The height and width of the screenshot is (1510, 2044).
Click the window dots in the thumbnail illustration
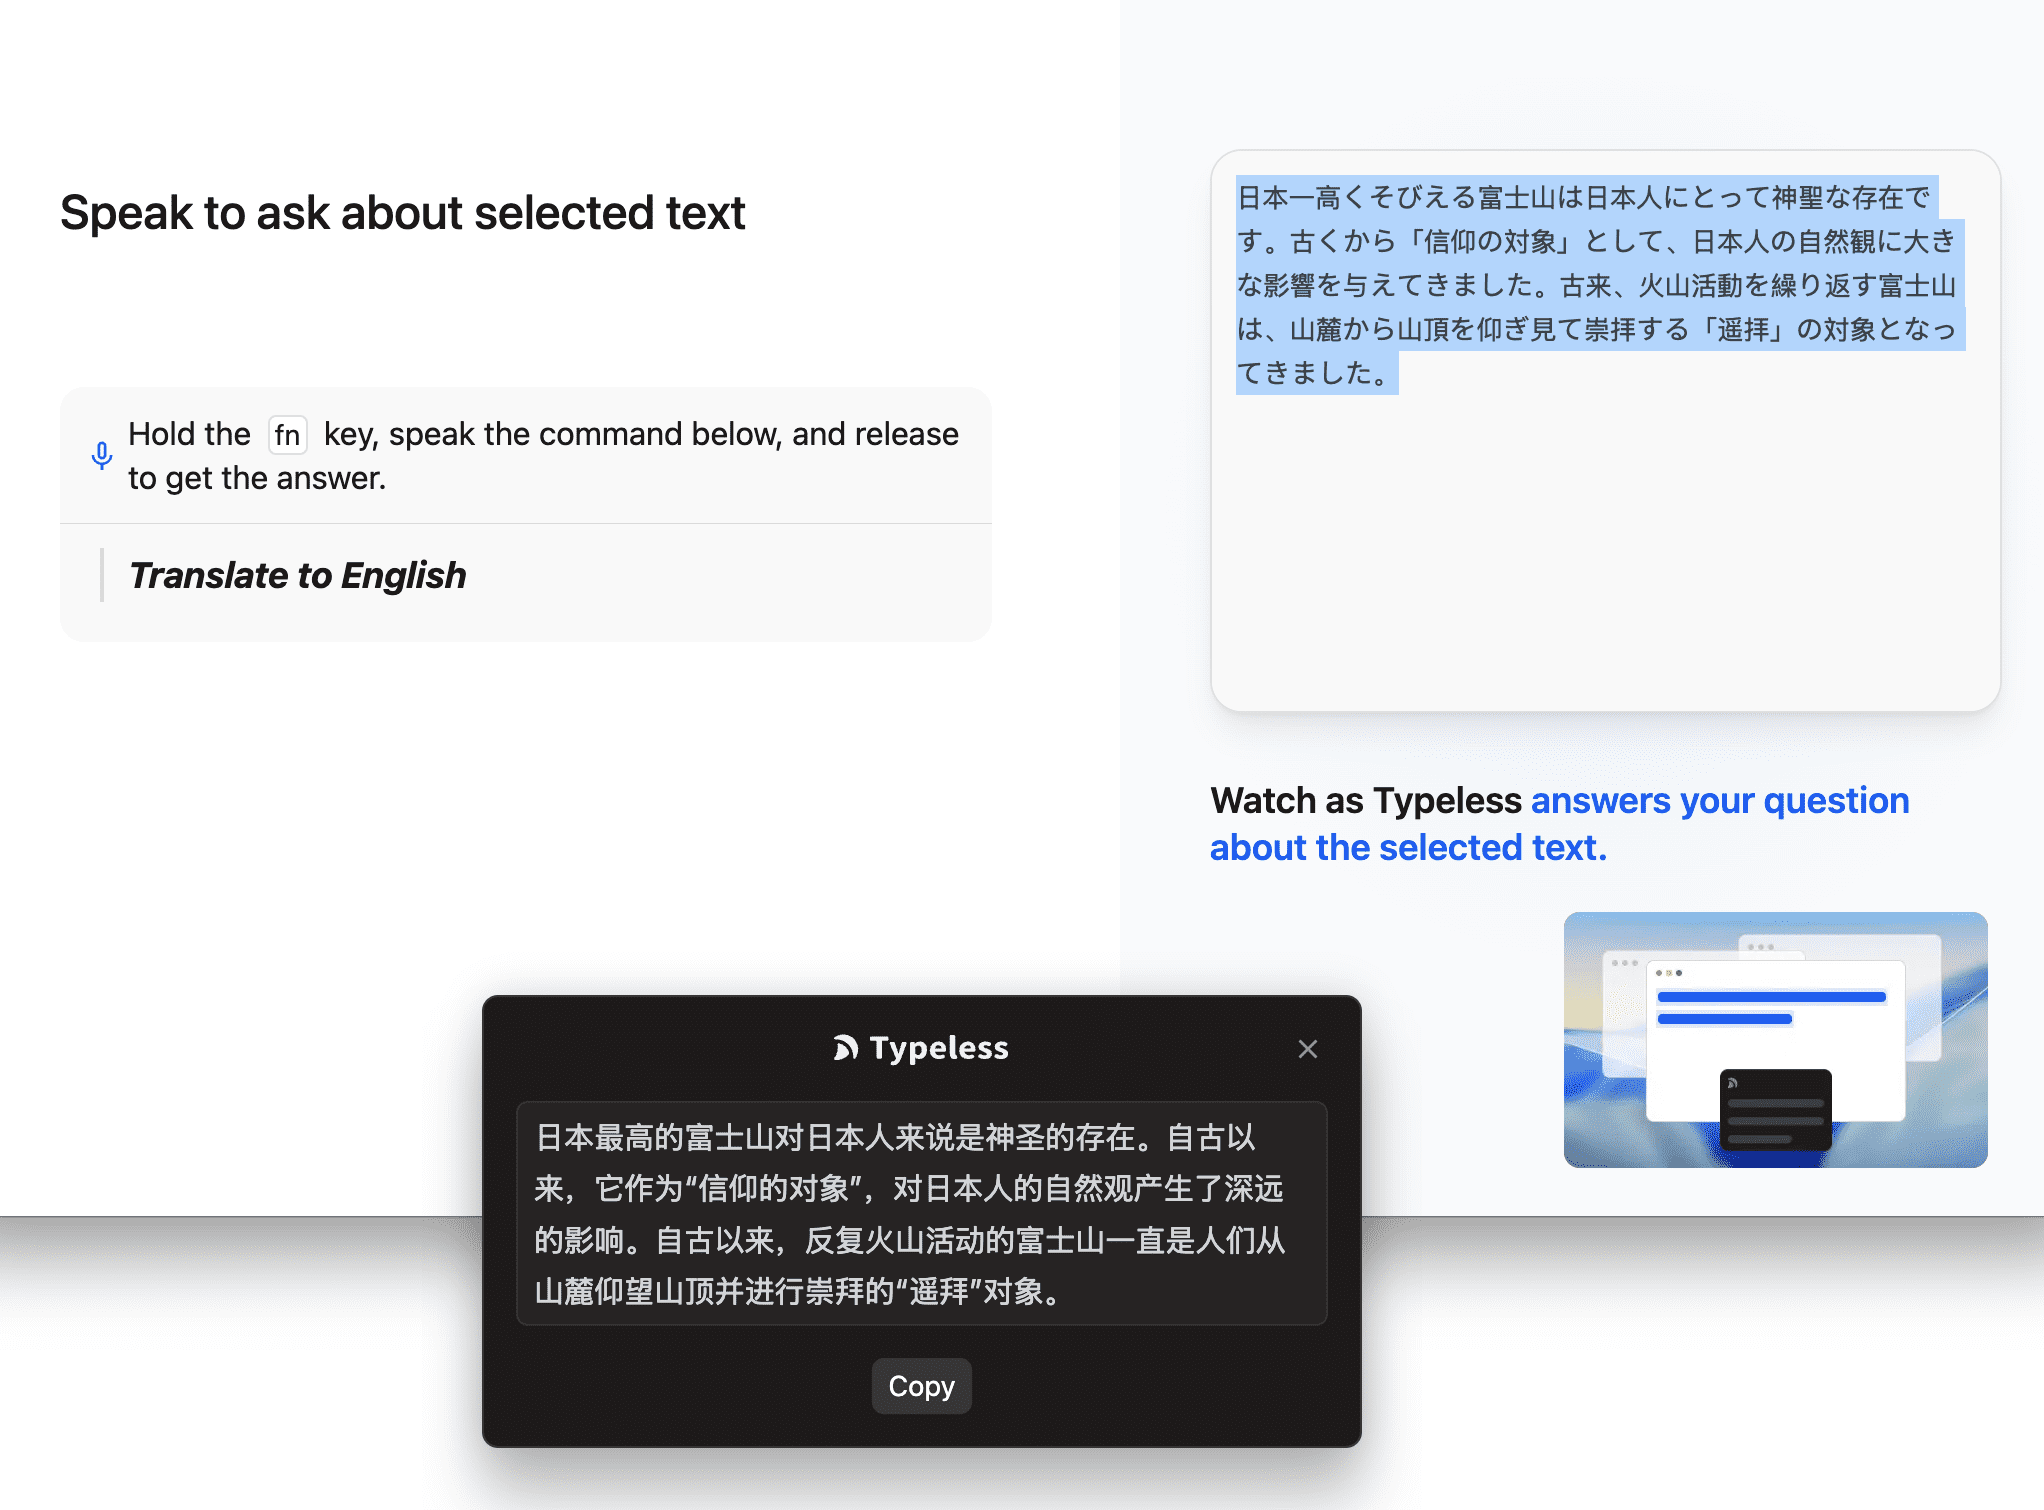click(x=1668, y=973)
